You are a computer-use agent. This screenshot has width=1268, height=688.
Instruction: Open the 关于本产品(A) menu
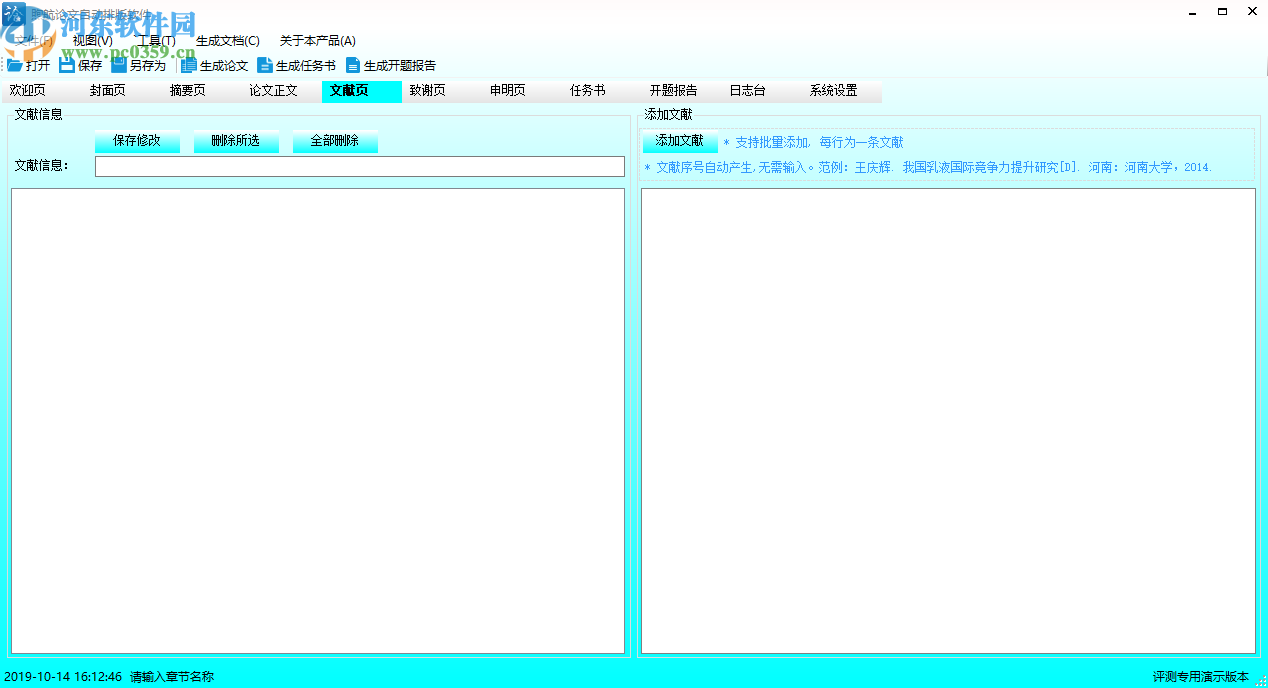coord(318,41)
